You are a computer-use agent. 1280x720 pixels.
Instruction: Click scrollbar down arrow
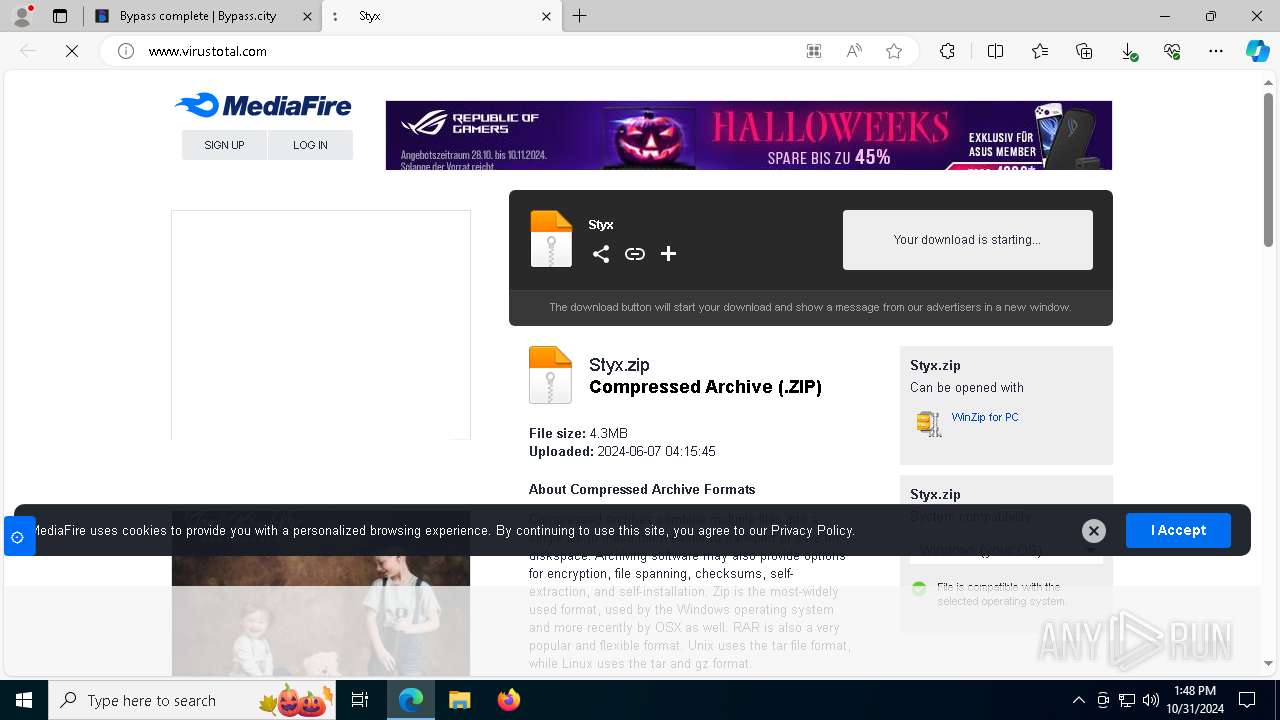[1268, 663]
